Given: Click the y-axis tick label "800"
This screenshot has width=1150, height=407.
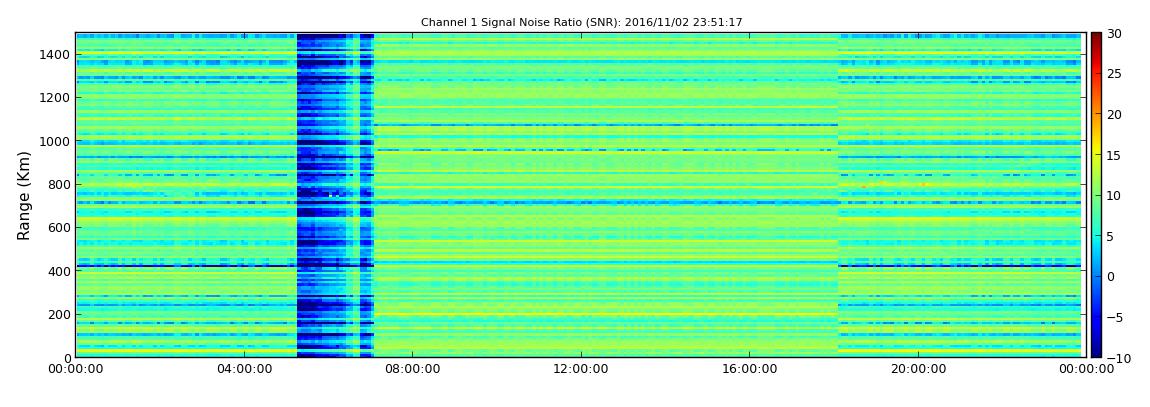Looking at the screenshot, I should tap(59, 184).
